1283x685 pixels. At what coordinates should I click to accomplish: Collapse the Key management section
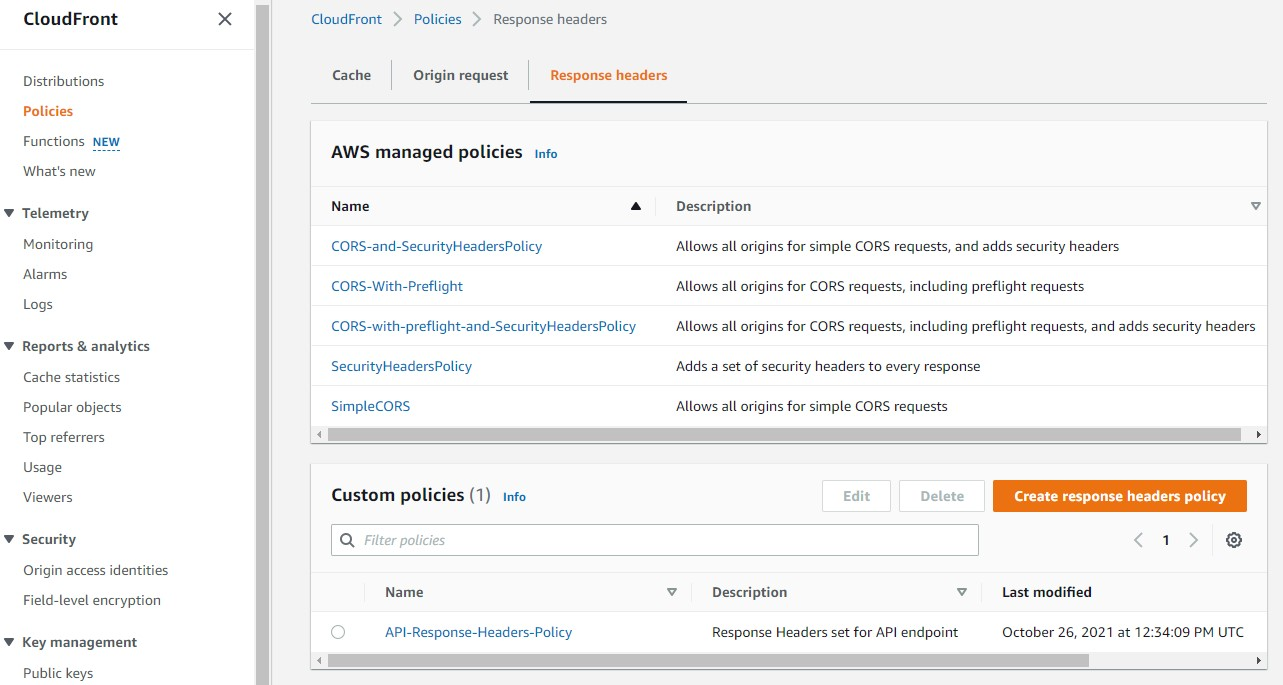pos(9,642)
